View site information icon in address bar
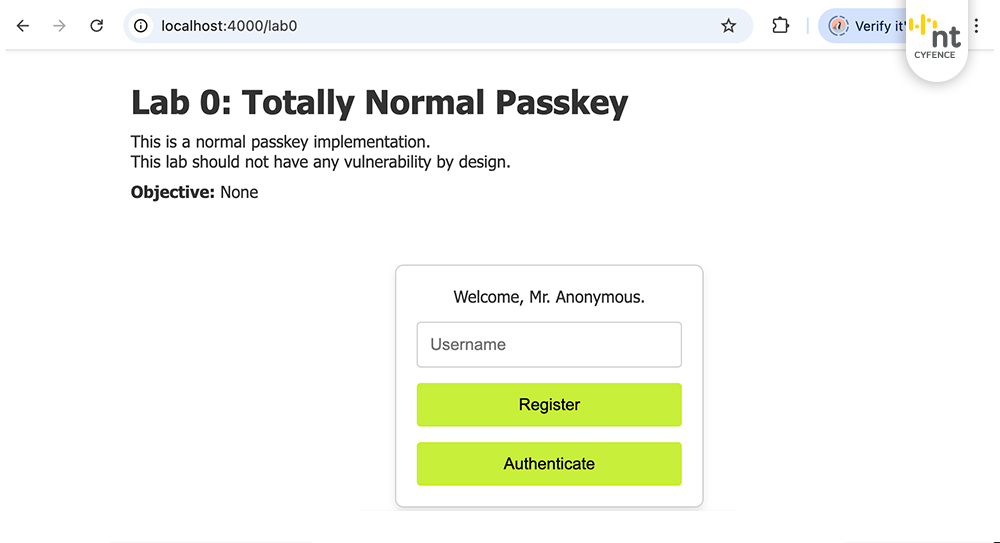 [x=142, y=26]
